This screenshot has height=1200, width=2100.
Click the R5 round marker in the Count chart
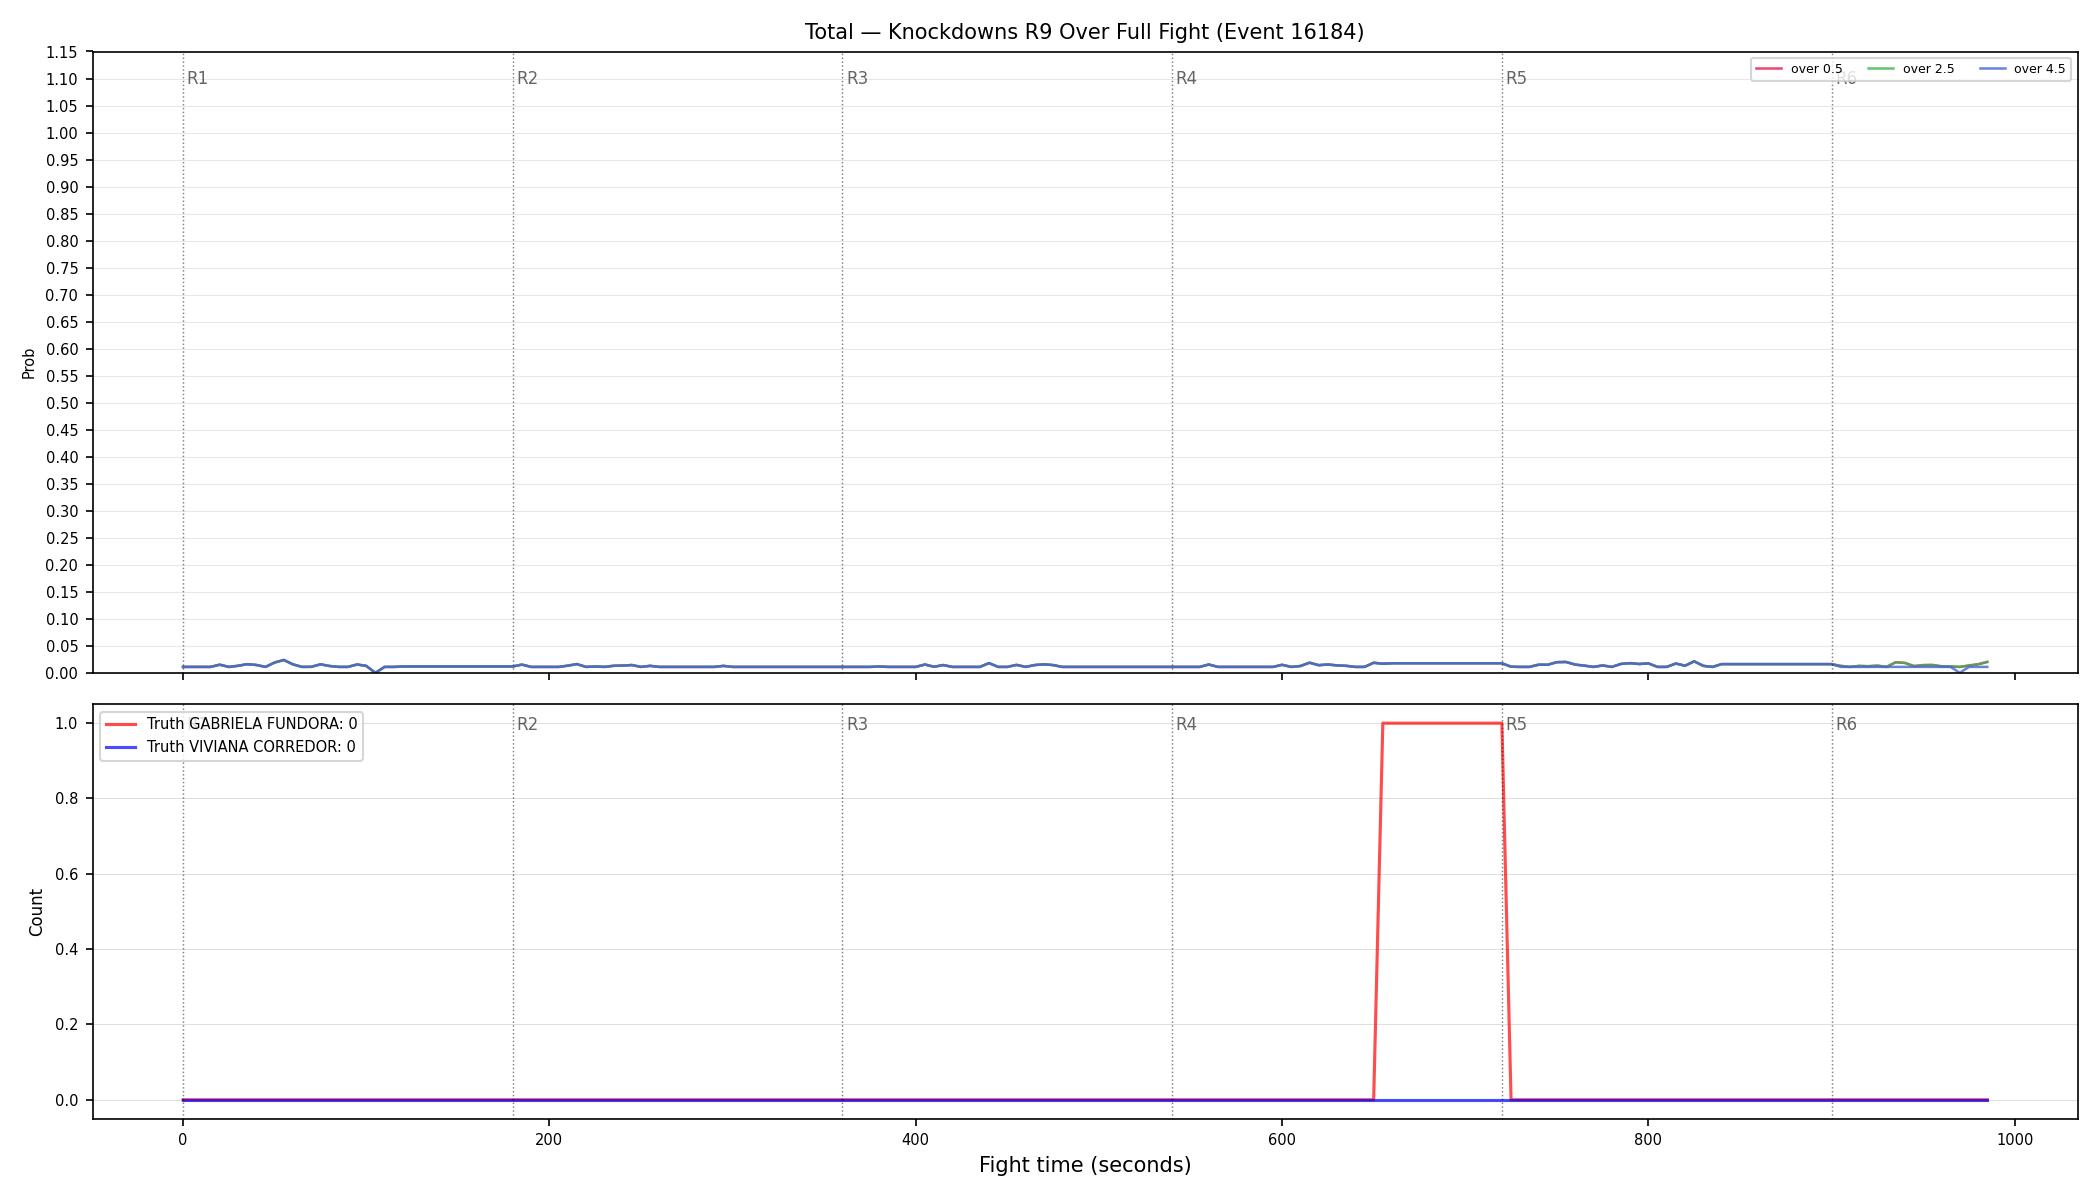[x=1516, y=725]
